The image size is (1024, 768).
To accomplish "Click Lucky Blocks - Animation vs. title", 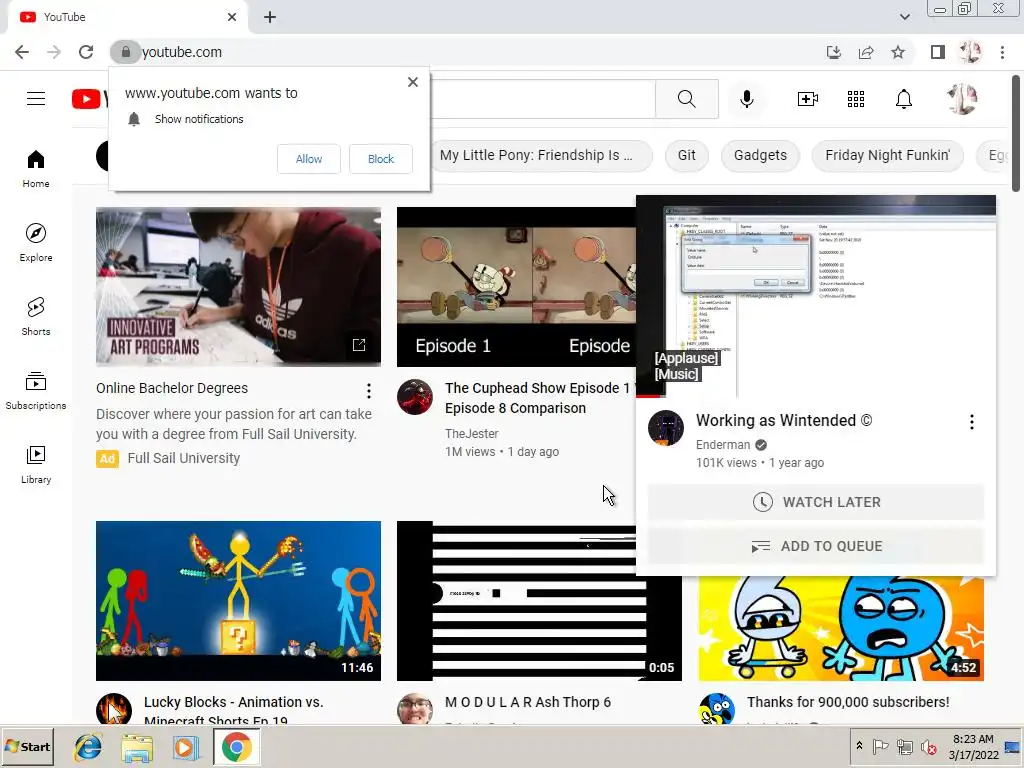I will [x=234, y=710].
